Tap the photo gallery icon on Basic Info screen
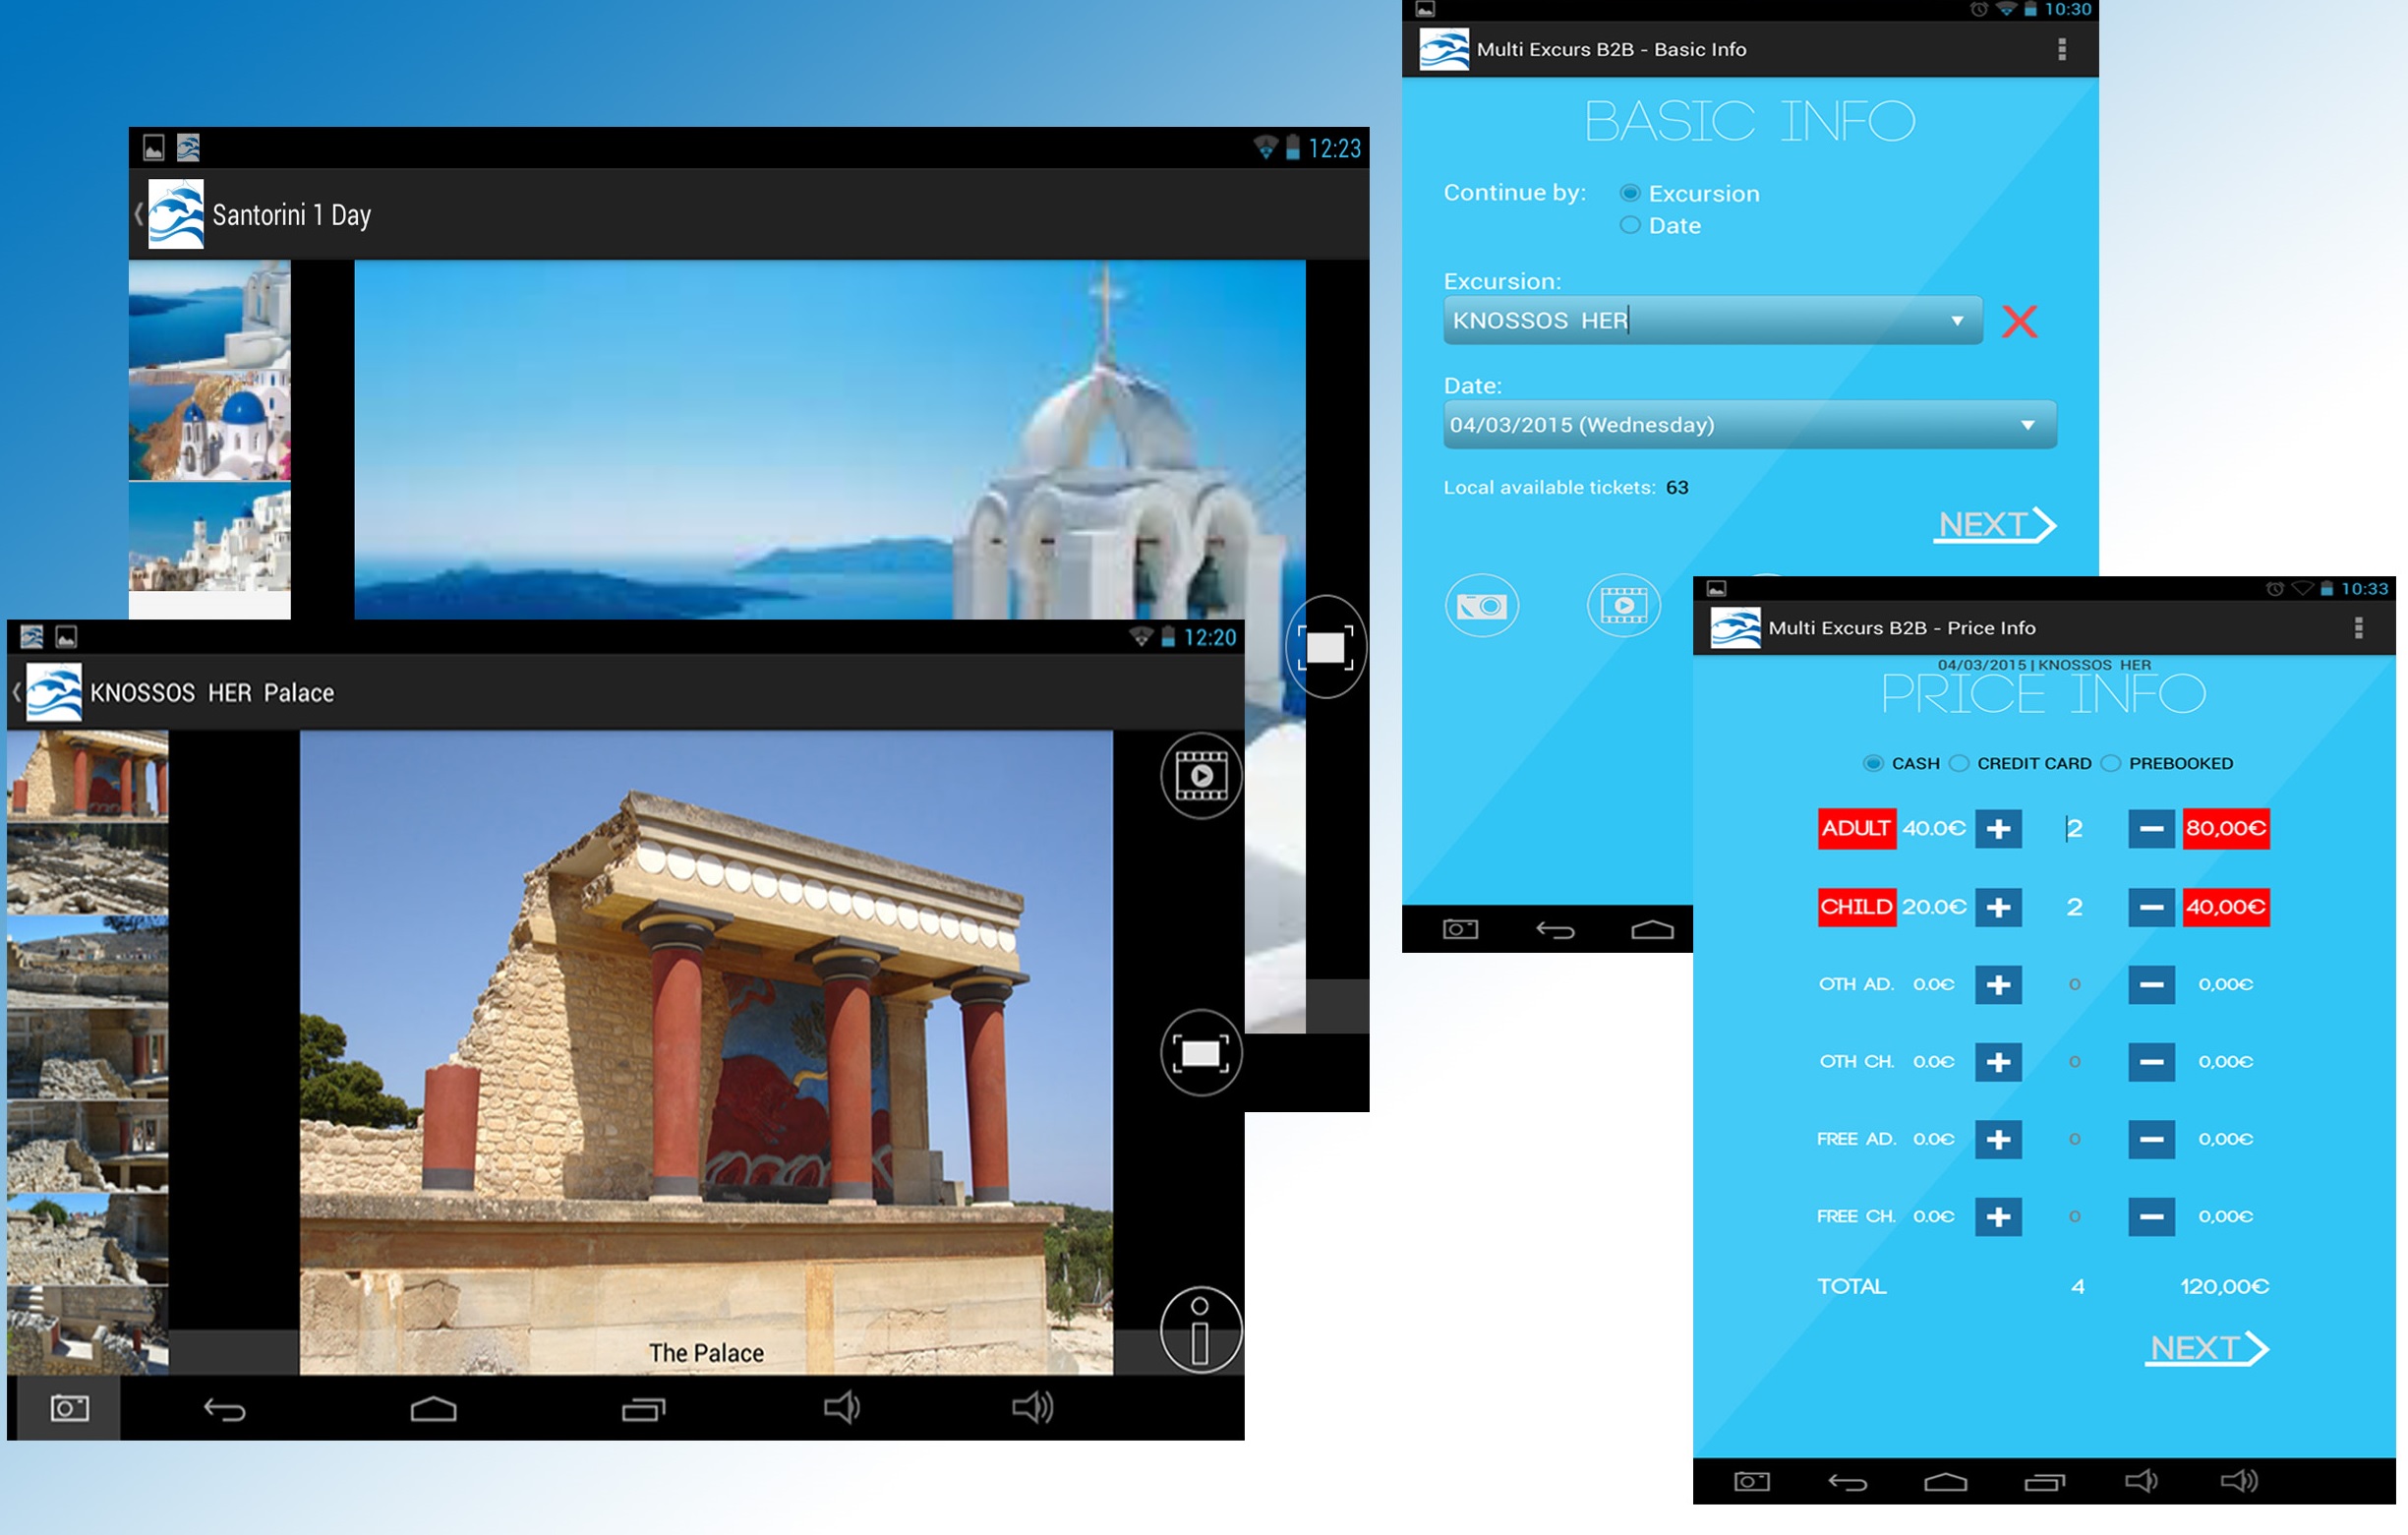This screenshot has width=2408, height=1535. (1483, 604)
